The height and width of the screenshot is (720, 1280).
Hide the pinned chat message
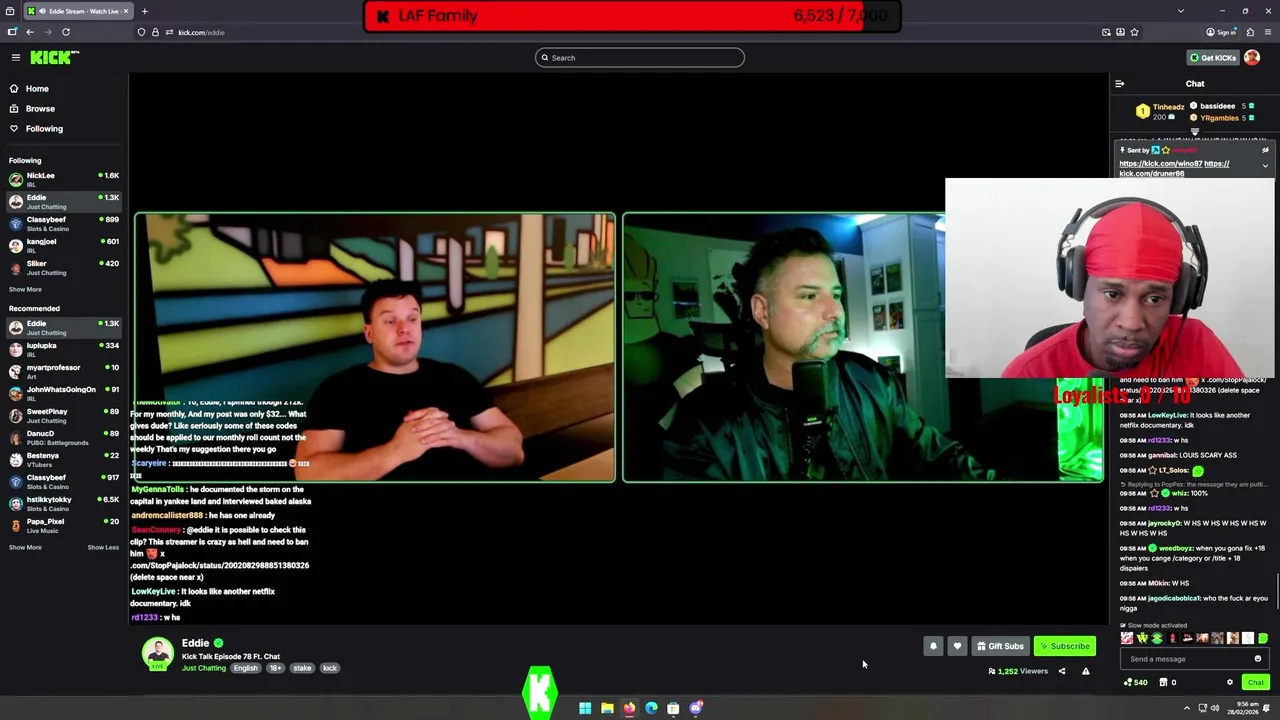coord(1265,150)
